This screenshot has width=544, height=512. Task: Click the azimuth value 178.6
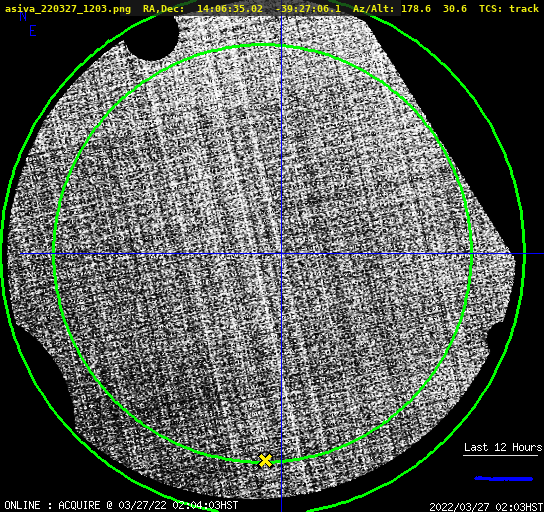point(416,8)
